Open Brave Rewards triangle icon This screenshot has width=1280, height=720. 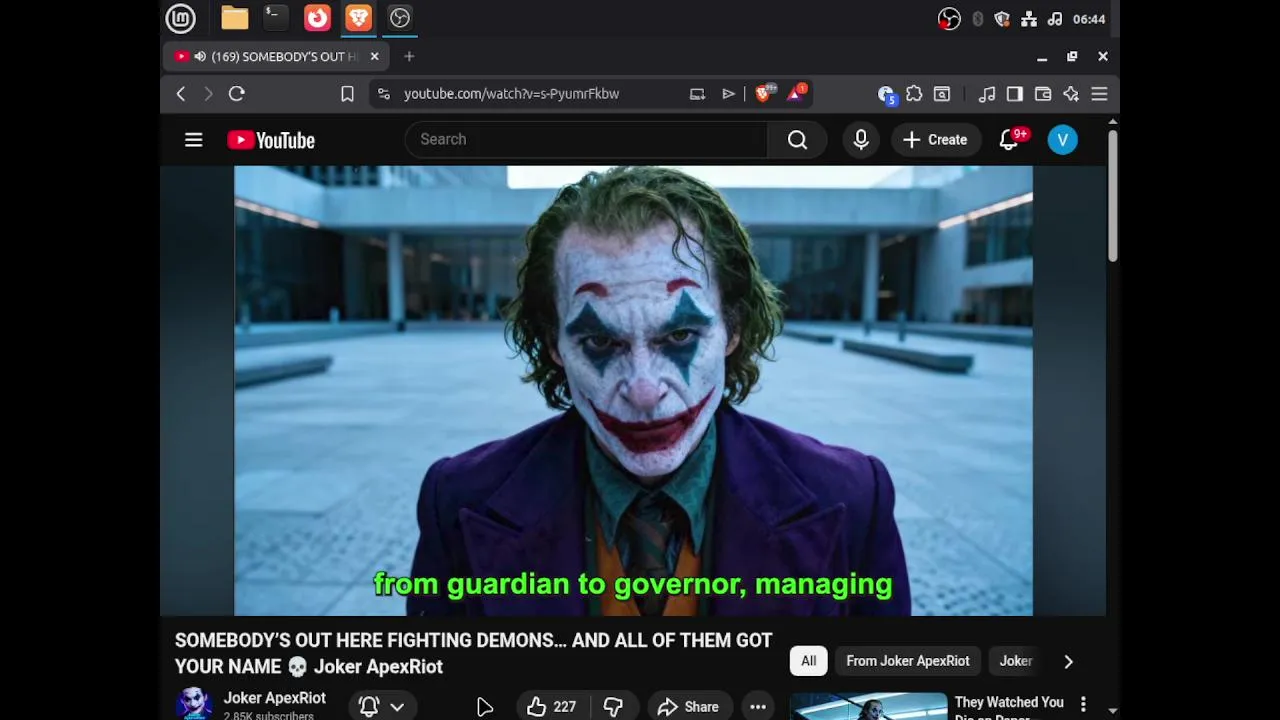(797, 94)
